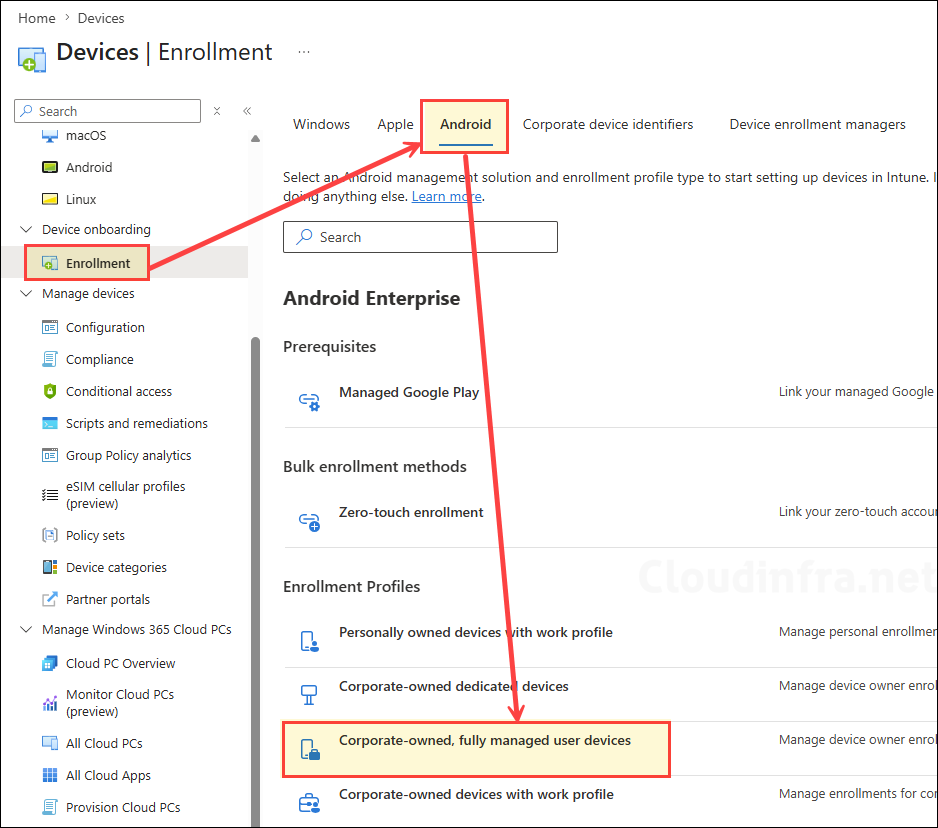
Task: Open Corporate-owned dedicated devices profile
Action: (453, 686)
